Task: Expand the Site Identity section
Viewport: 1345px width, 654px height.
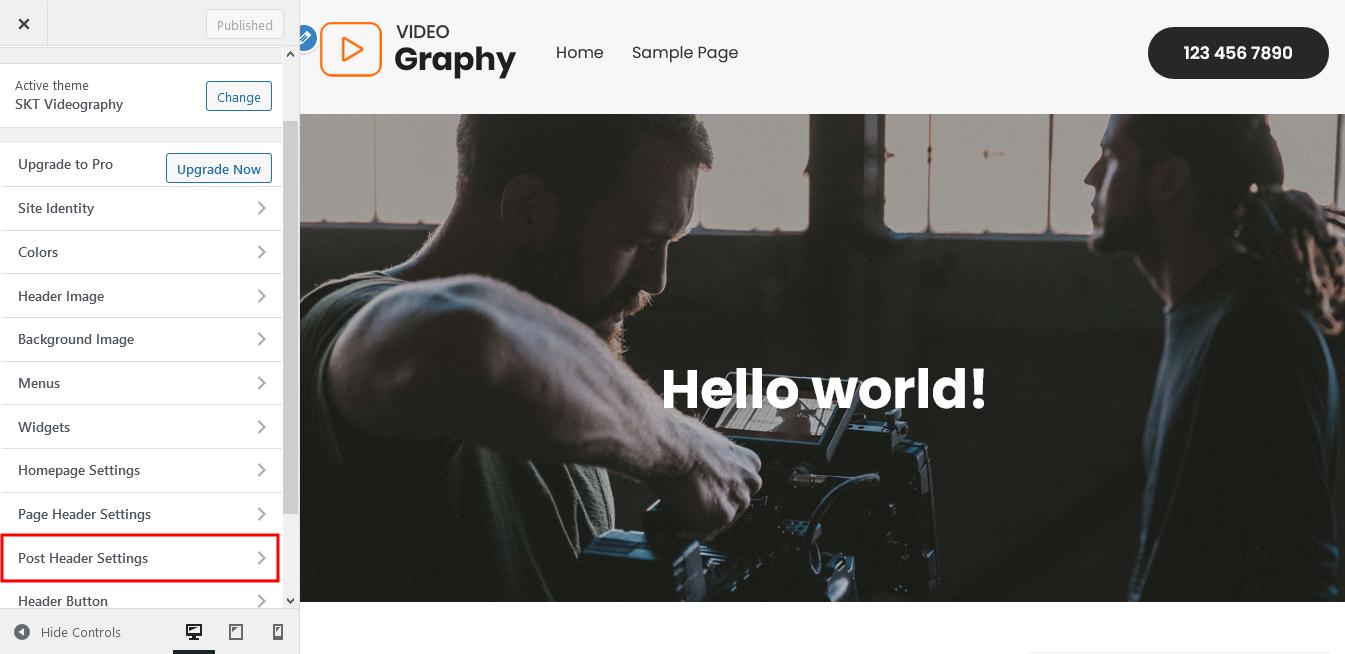Action: (x=142, y=208)
